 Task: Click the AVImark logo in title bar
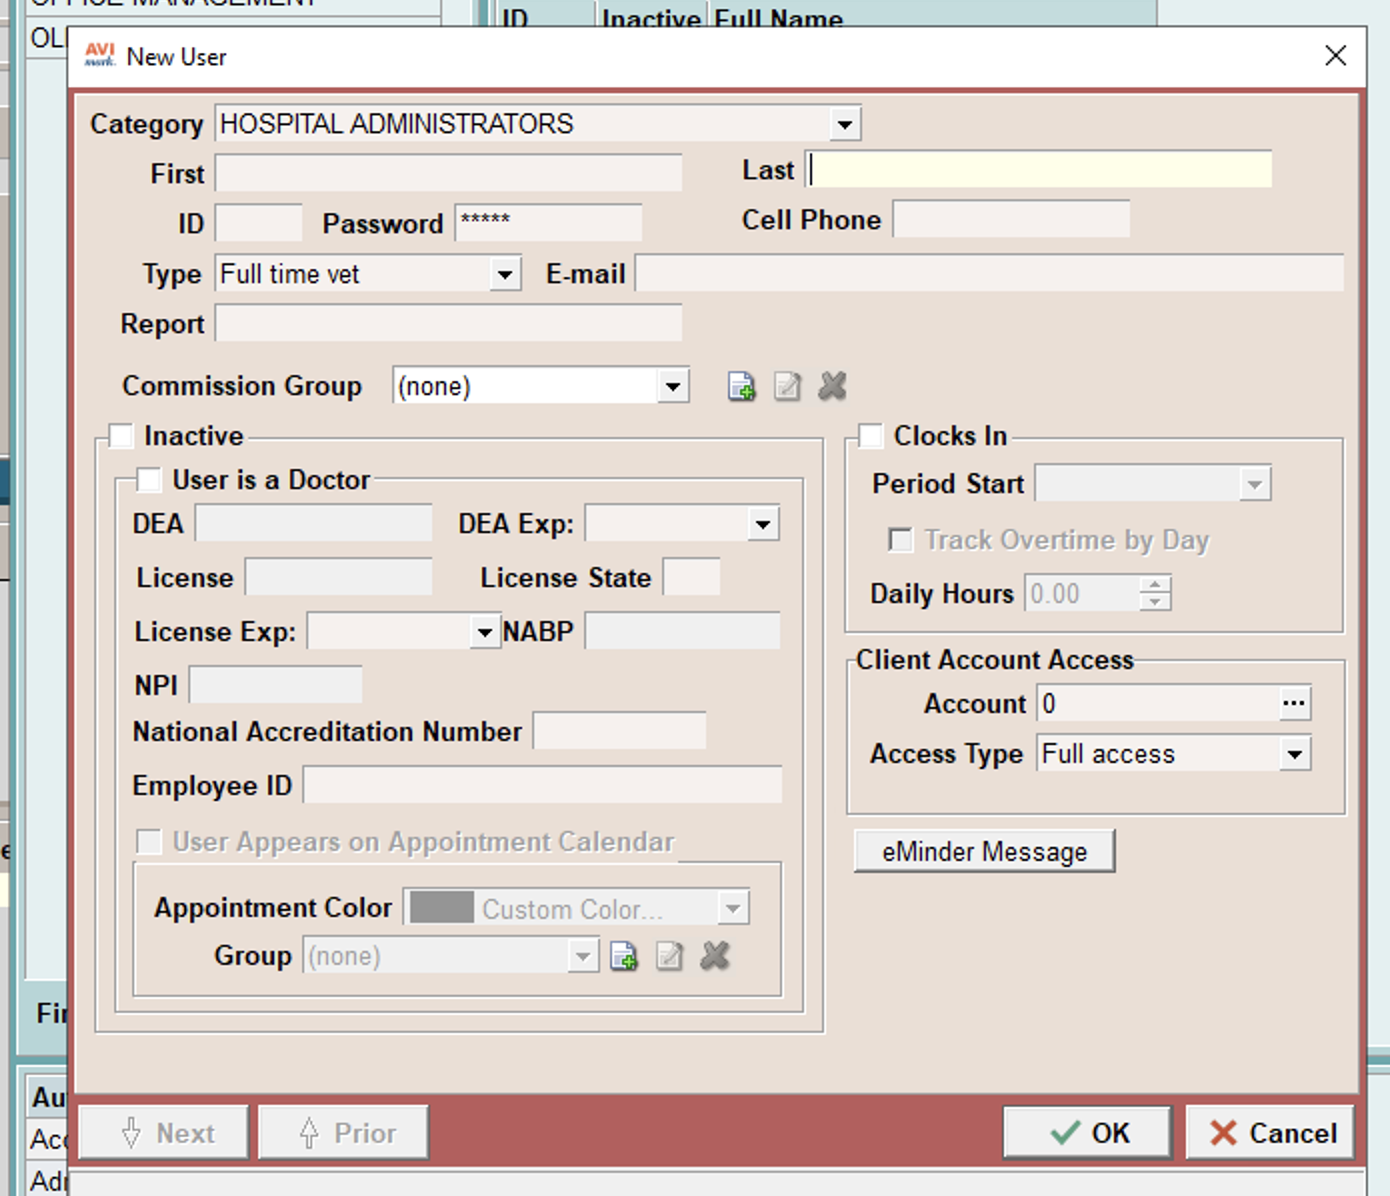coord(99,56)
